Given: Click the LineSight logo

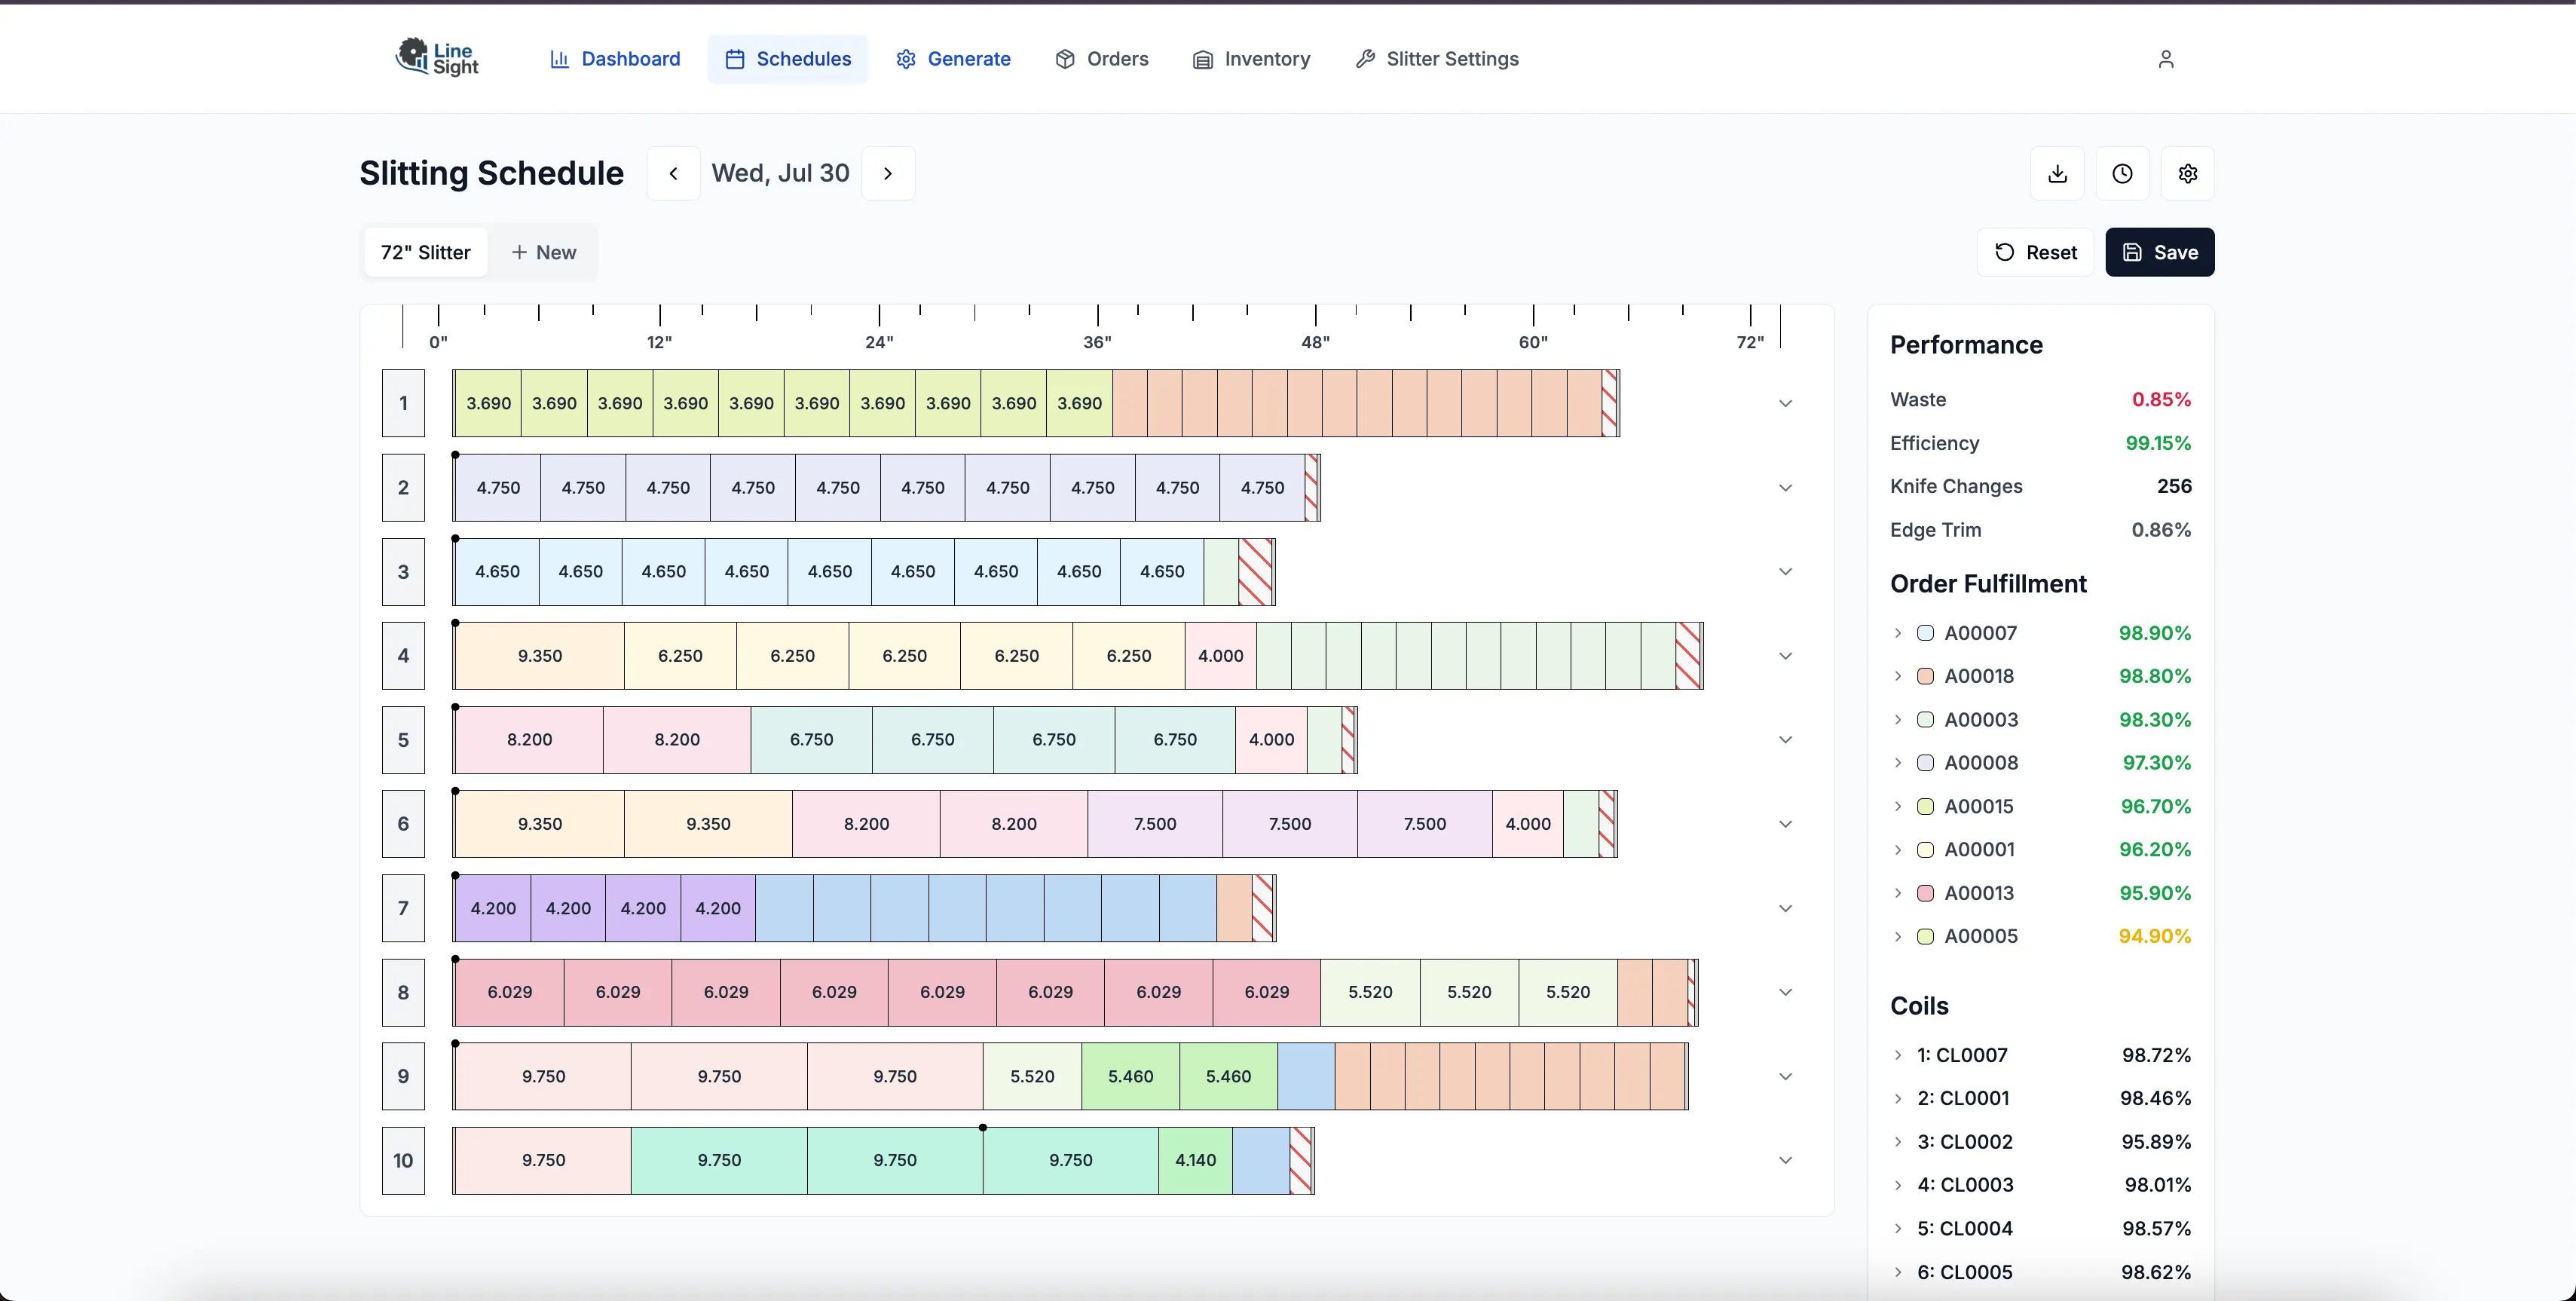Looking at the screenshot, I should pos(437,58).
